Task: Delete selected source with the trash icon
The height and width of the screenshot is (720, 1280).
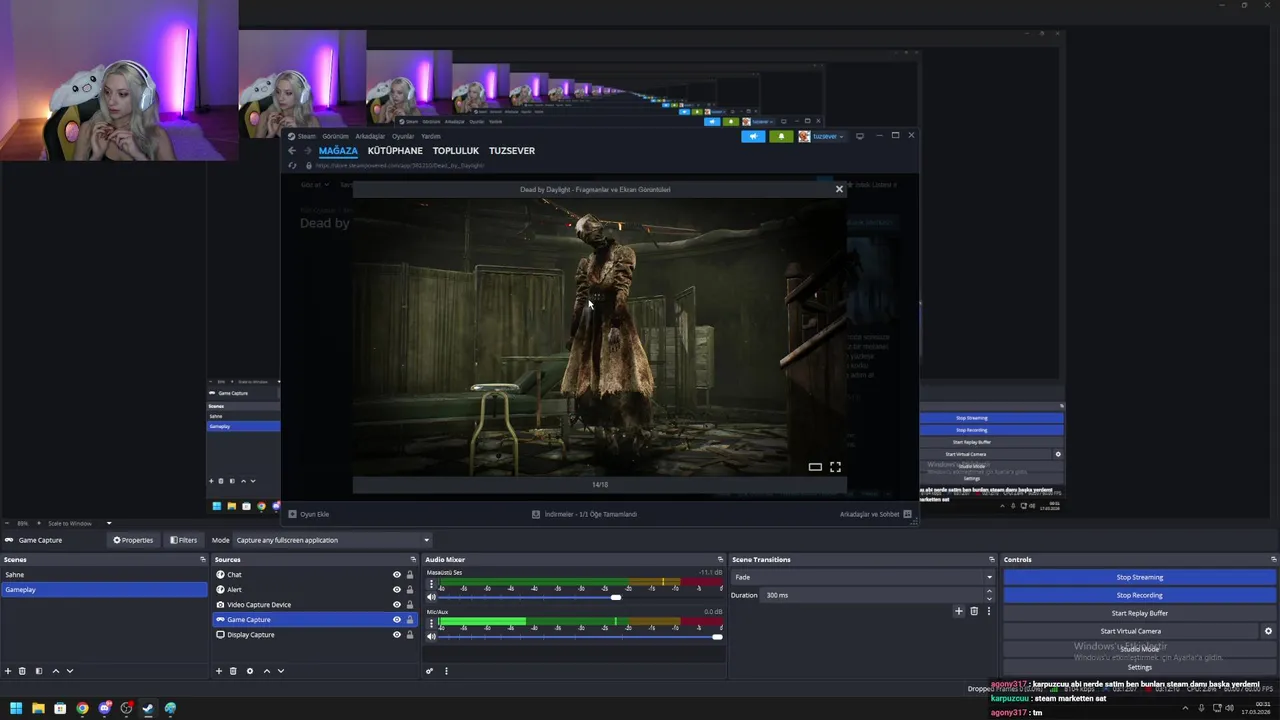Action: pos(233,671)
